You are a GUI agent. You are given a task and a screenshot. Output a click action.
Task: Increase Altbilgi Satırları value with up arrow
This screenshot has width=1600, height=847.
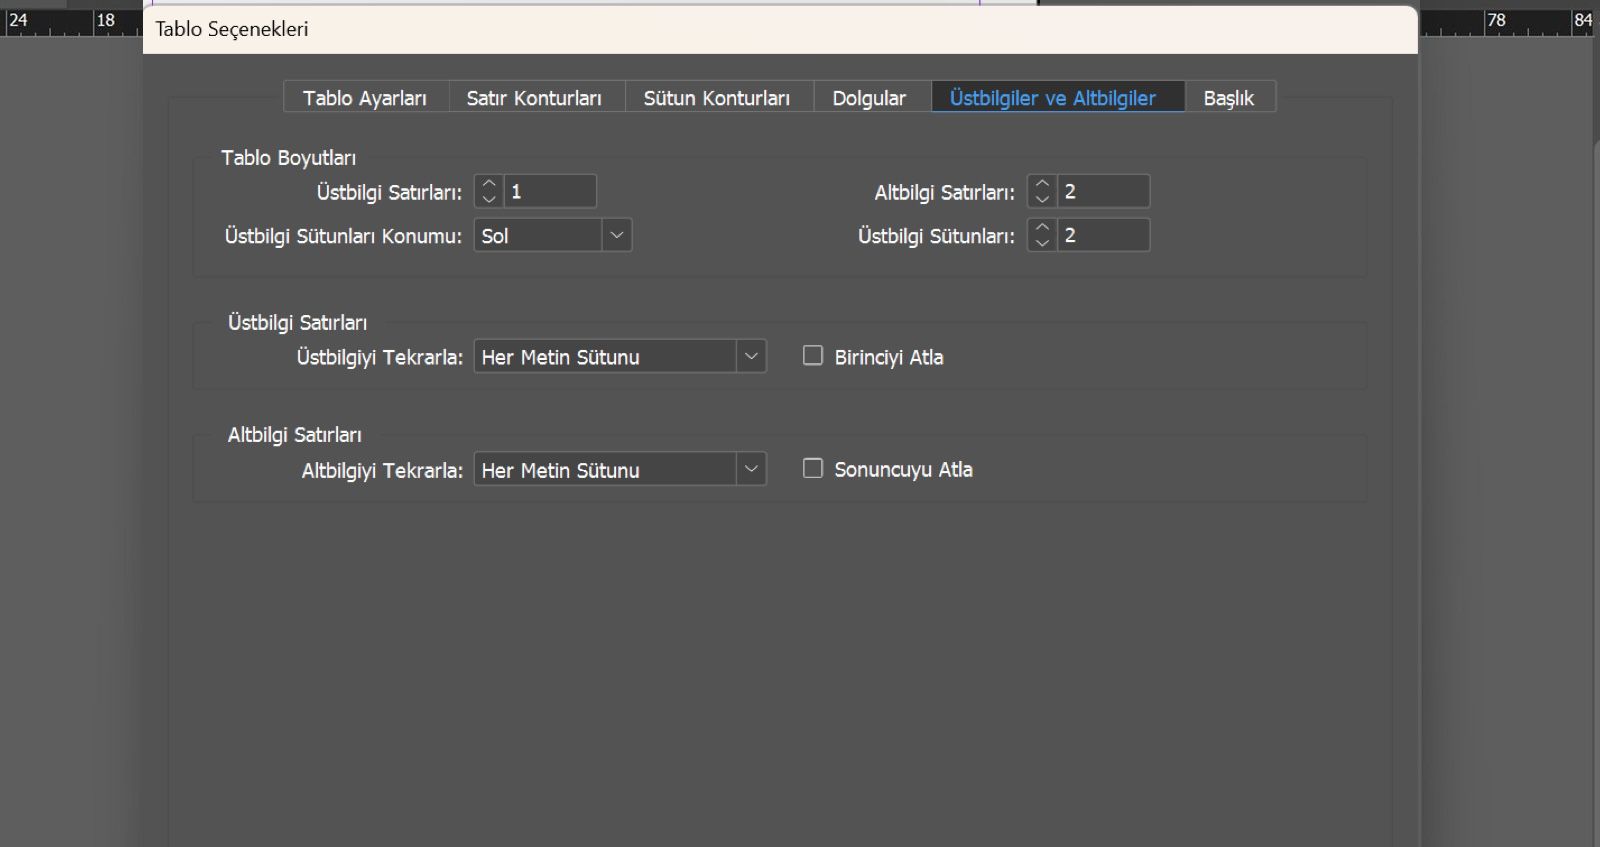[x=1042, y=184]
